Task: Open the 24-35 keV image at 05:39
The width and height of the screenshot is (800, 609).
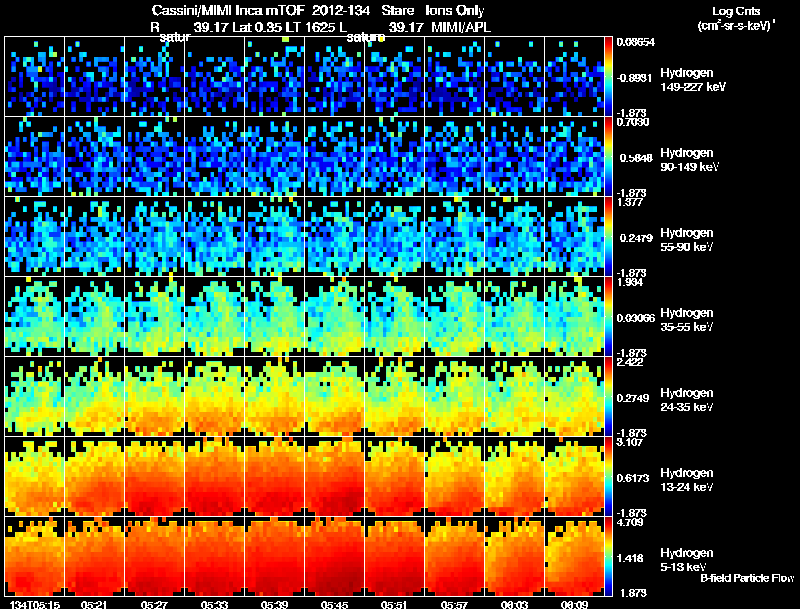Action: click(274, 396)
